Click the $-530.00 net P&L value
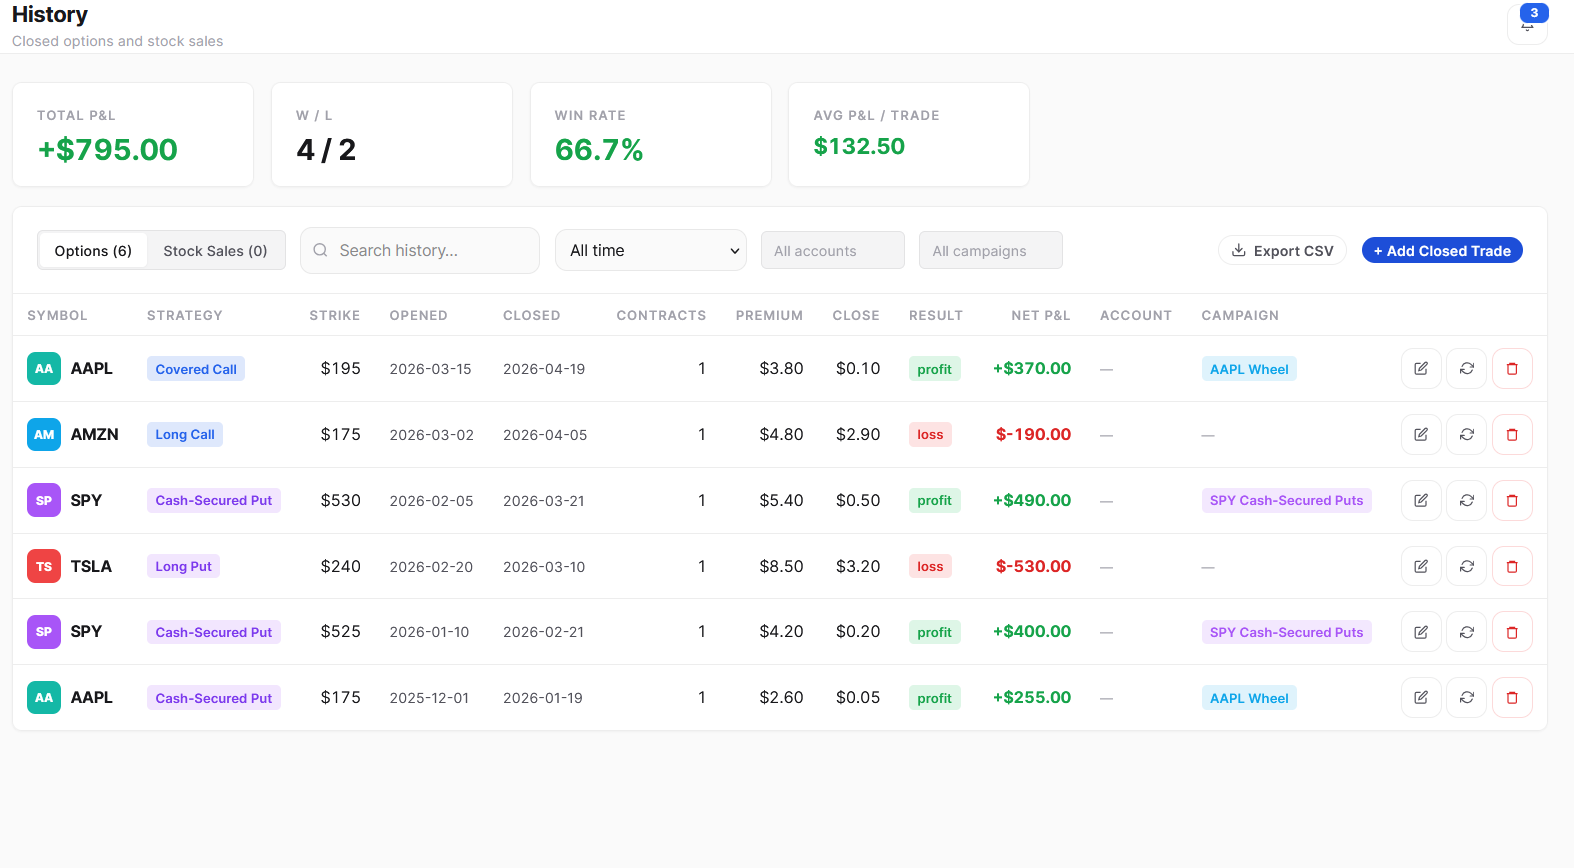 pos(1033,566)
